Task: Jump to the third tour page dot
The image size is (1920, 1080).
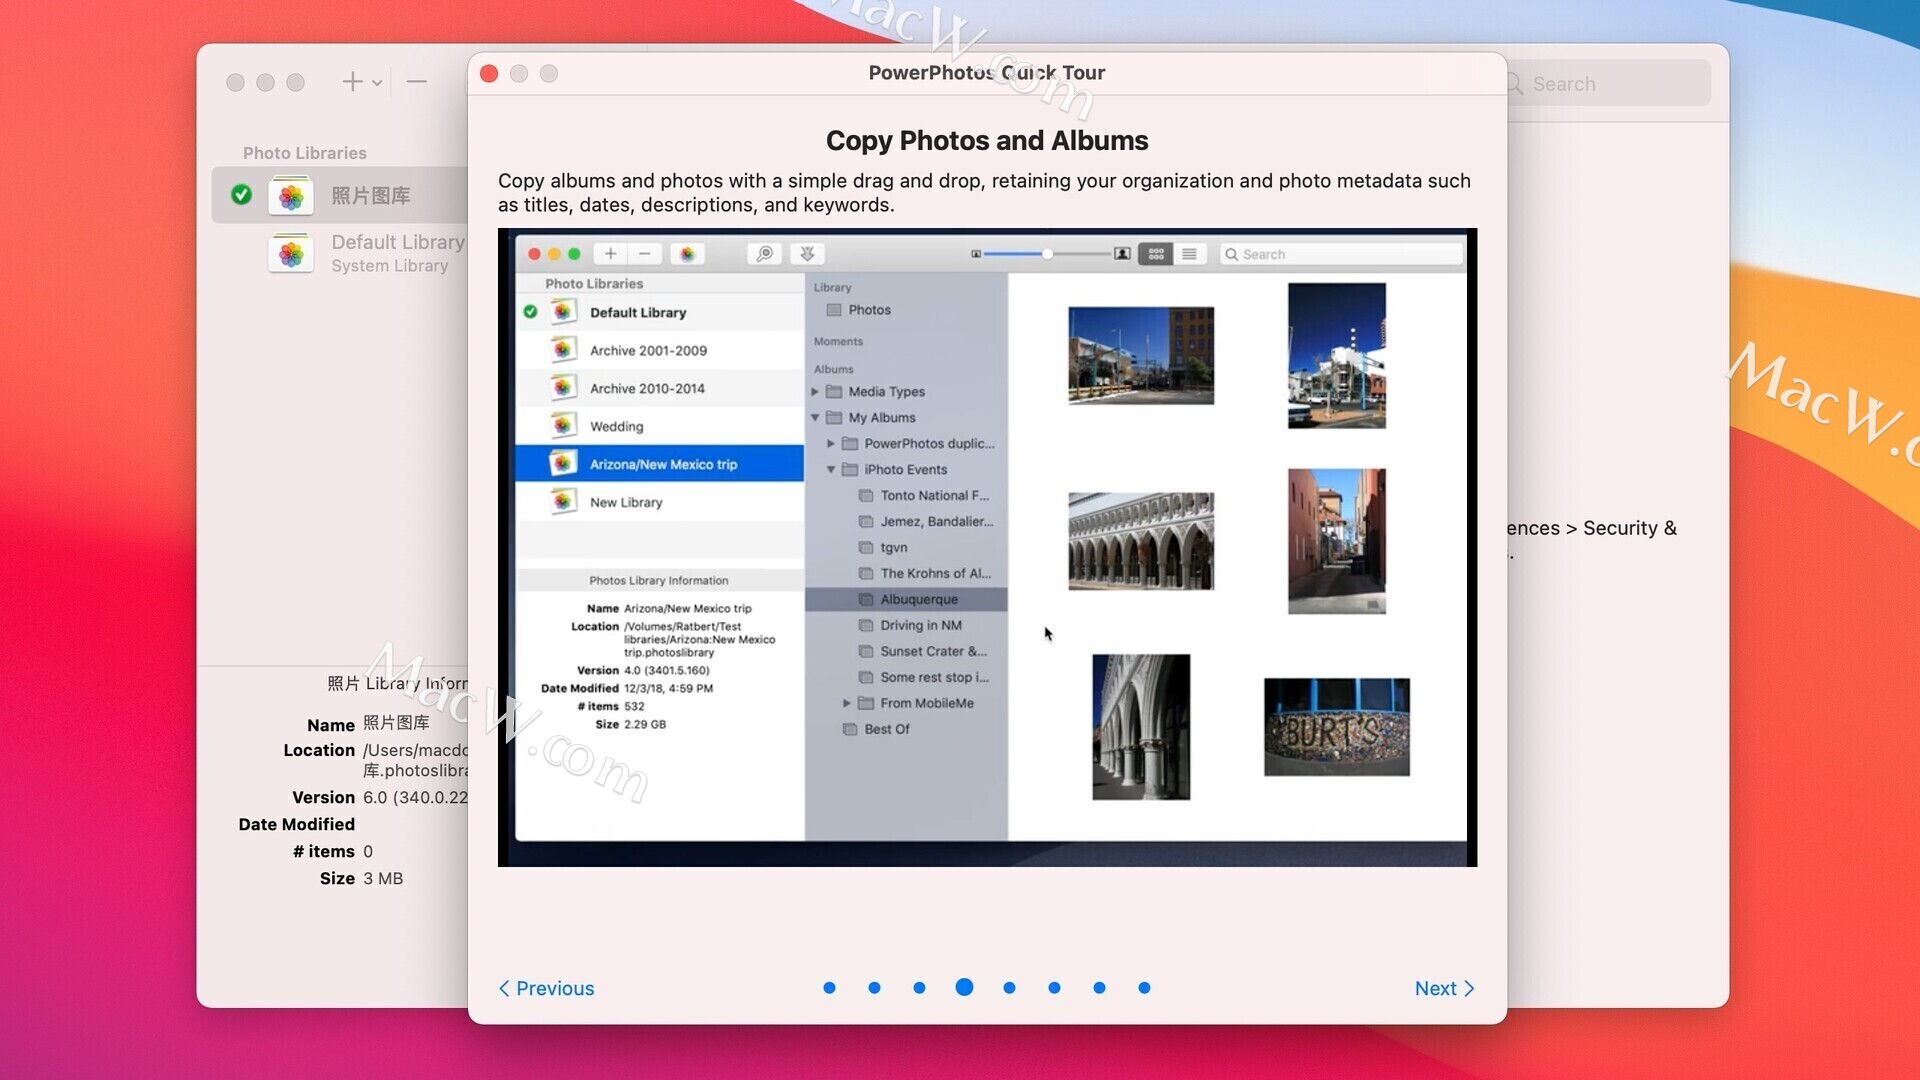Action: 919,988
